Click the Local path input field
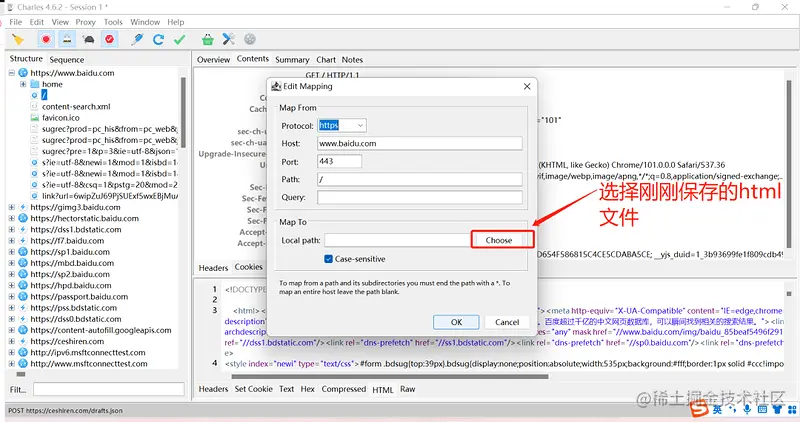 [x=397, y=240]
